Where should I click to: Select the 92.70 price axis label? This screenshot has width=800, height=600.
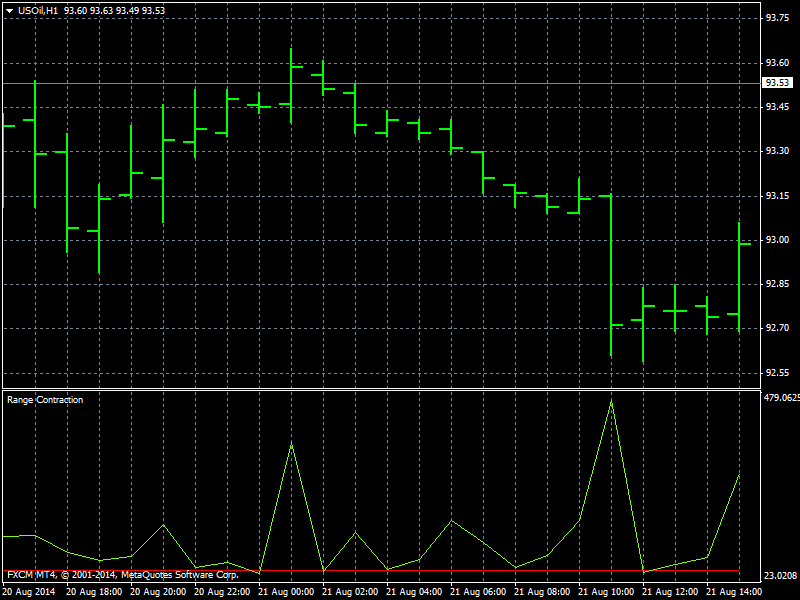click(x=778, y=328)
